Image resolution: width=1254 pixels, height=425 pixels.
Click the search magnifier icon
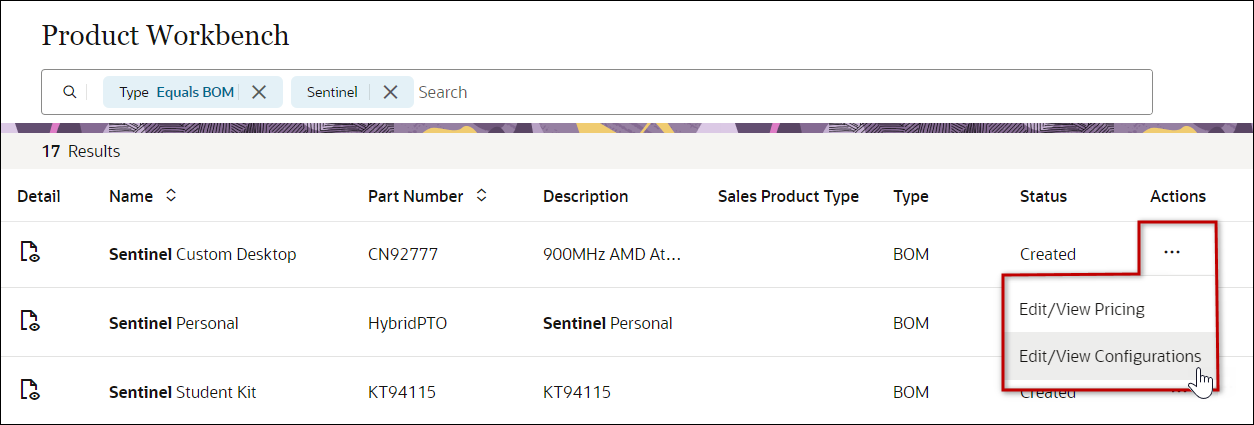click(69, 92)
